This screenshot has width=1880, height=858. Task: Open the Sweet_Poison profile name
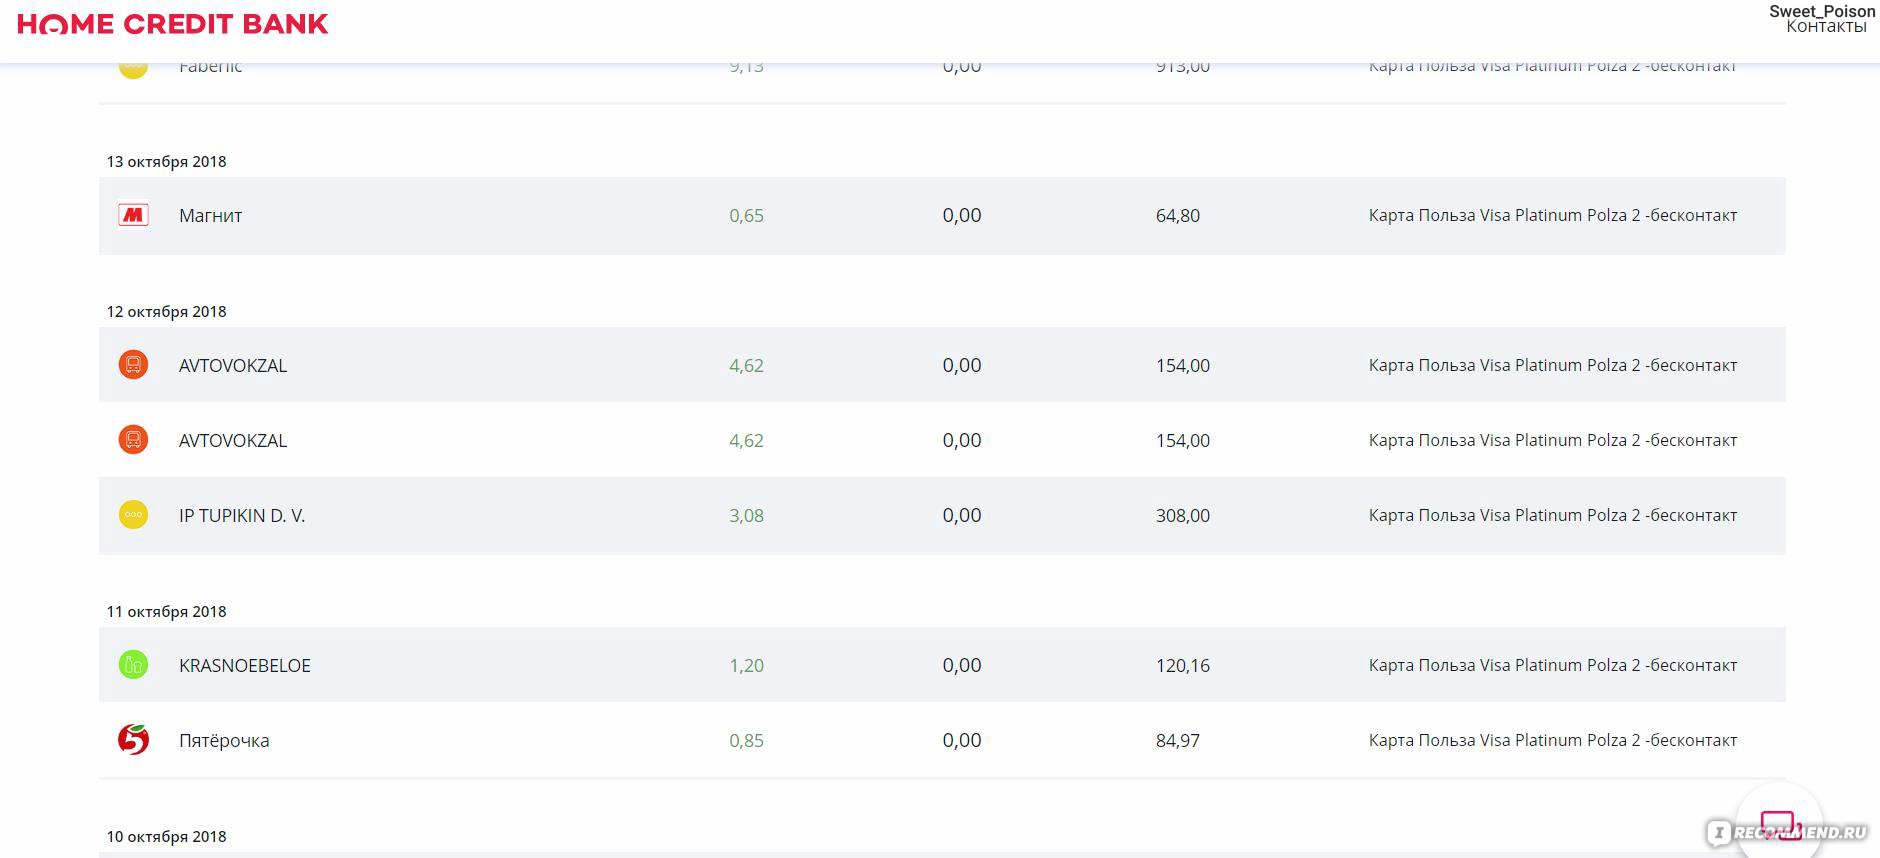point(1822,11)
